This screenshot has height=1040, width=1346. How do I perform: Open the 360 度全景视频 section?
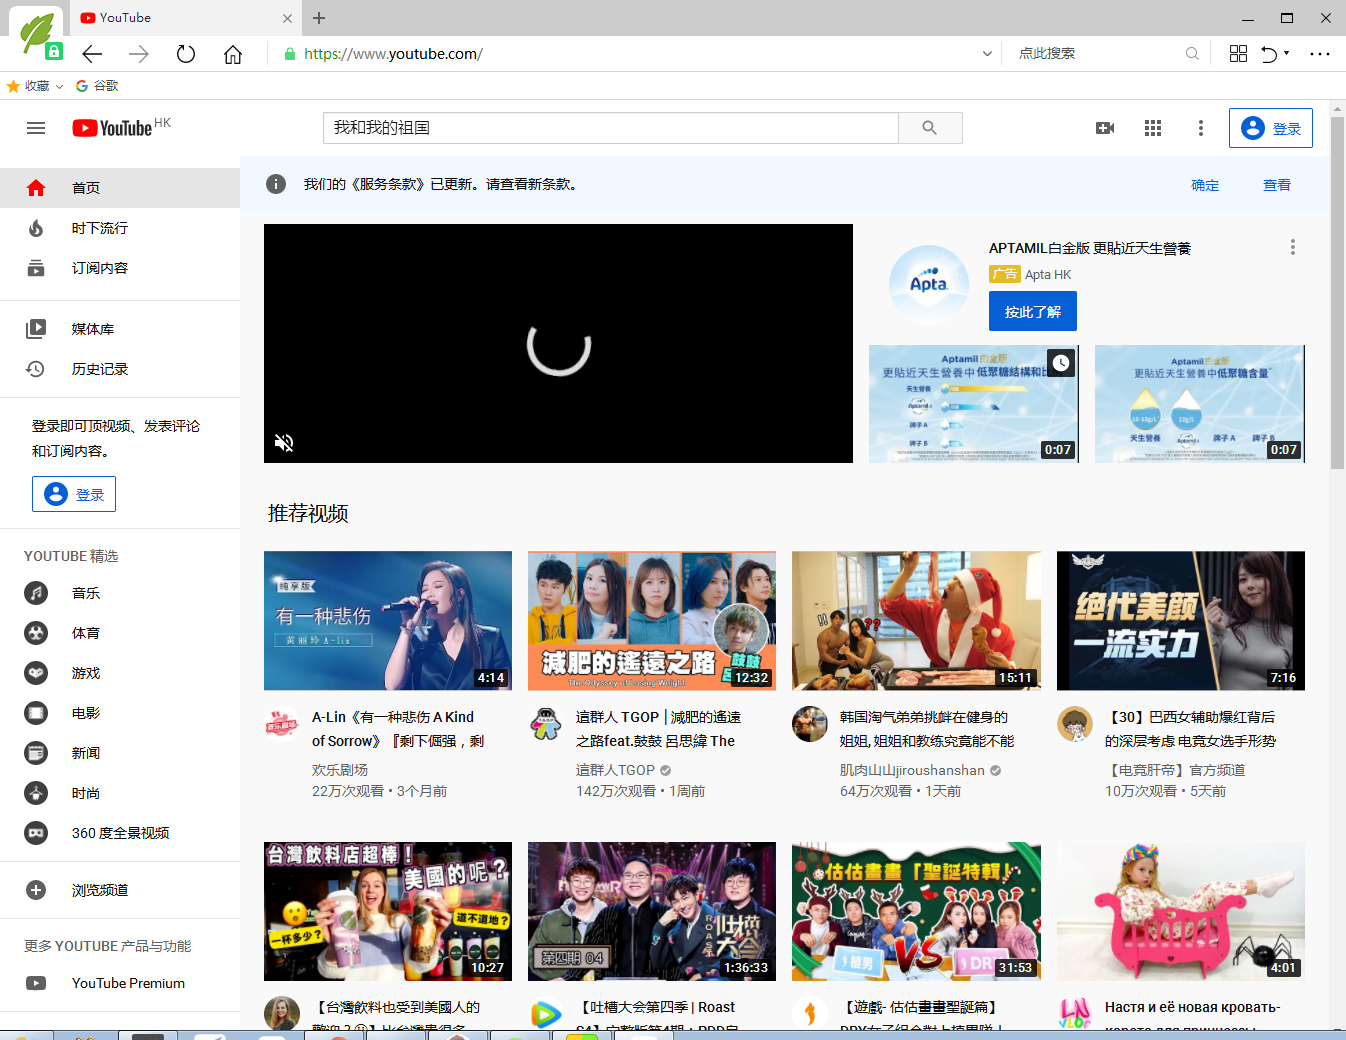click(36, 832)
